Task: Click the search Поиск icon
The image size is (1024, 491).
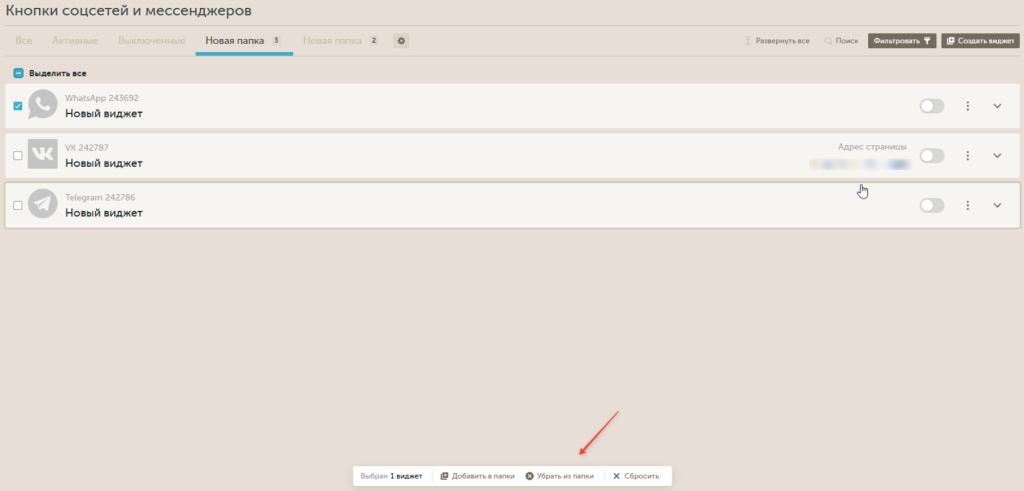Action: tap(829, 41)
